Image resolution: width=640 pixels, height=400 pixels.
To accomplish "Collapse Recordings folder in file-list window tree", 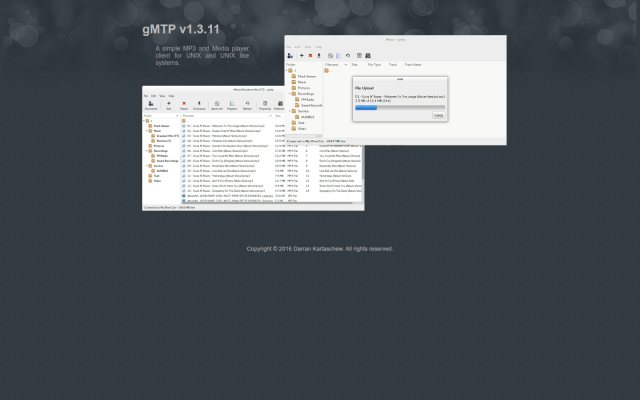I will [147, 151].
